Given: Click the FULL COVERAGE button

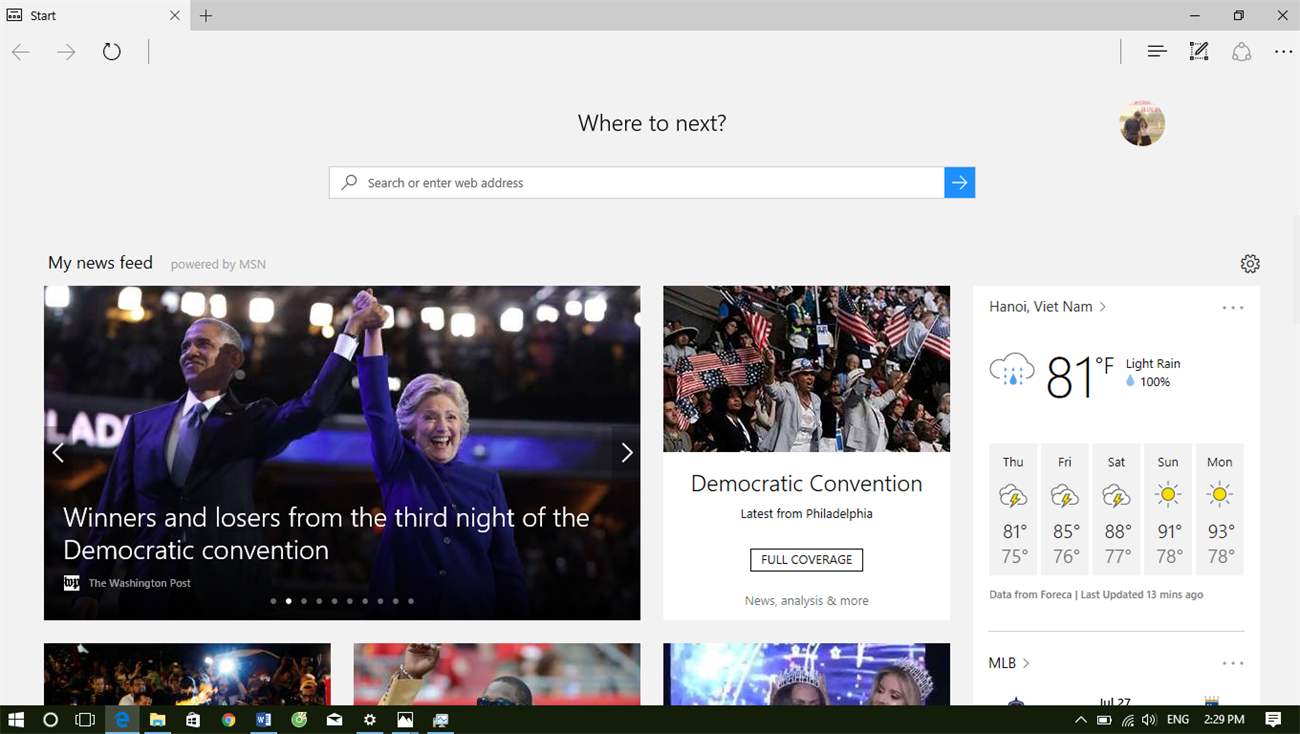Looking at the screenshot, I should [x=807, y=560].
